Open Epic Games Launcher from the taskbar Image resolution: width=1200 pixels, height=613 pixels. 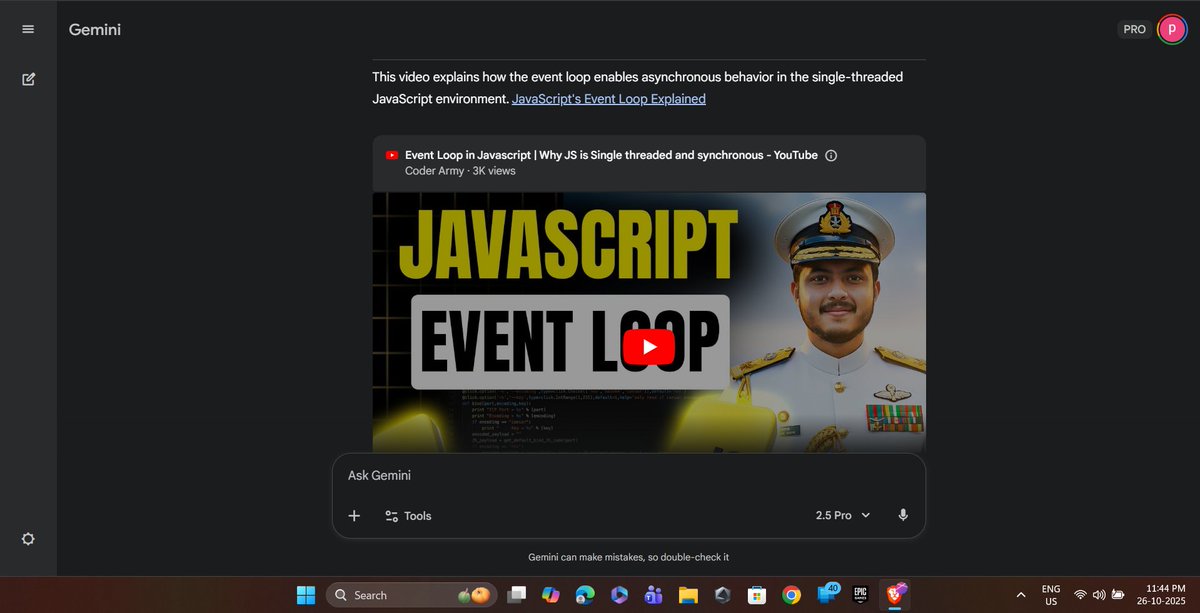[x=859, y=595]
